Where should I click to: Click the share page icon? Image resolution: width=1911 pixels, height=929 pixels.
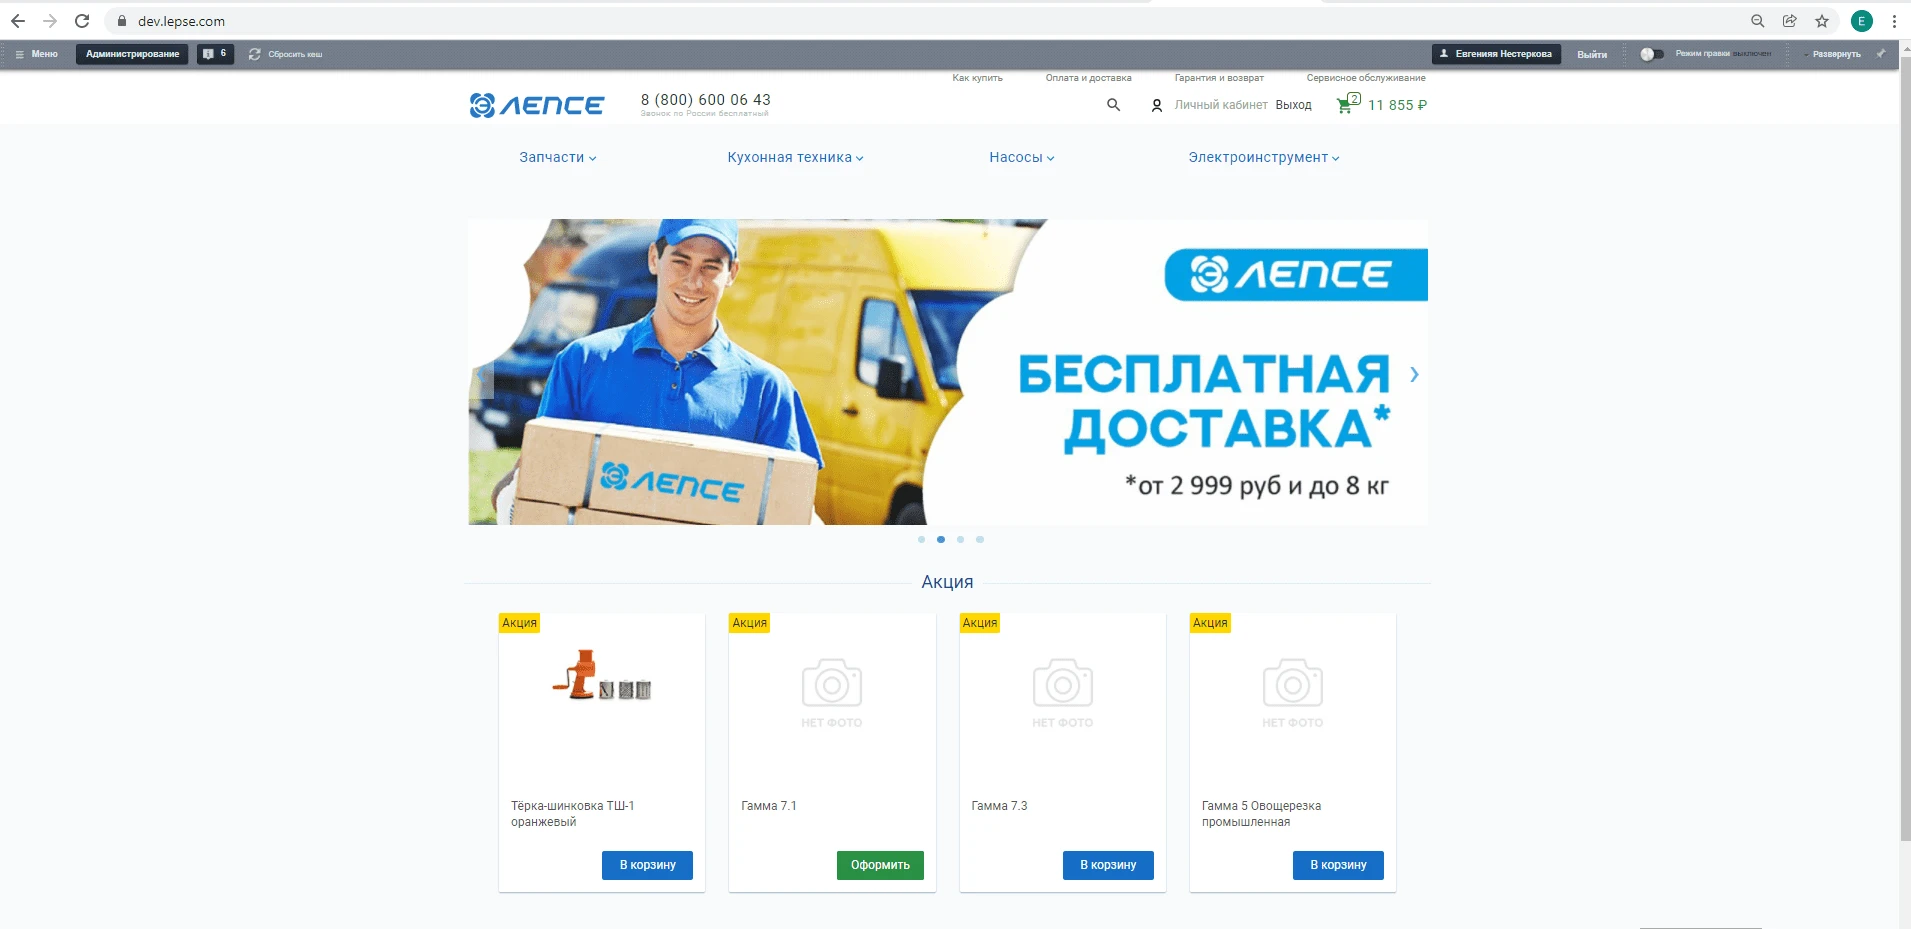click(1789, 21)
